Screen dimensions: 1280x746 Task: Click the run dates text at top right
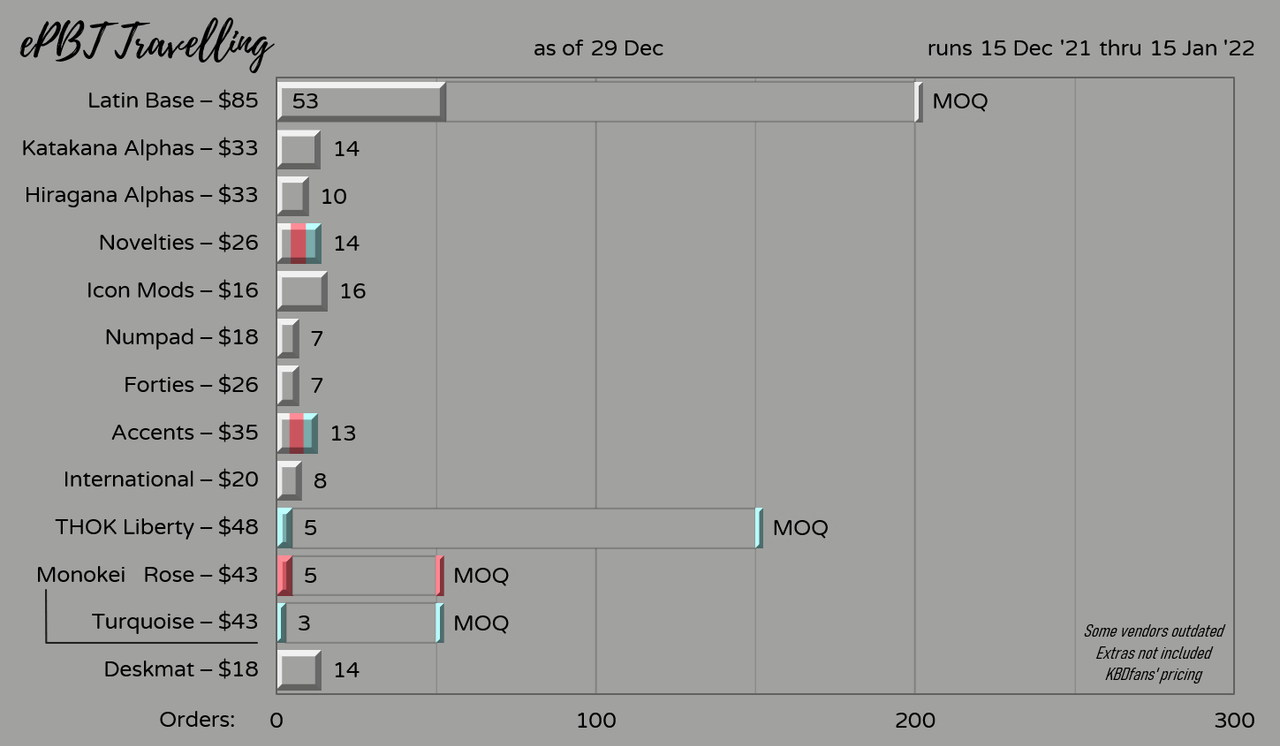(1090, 48)
